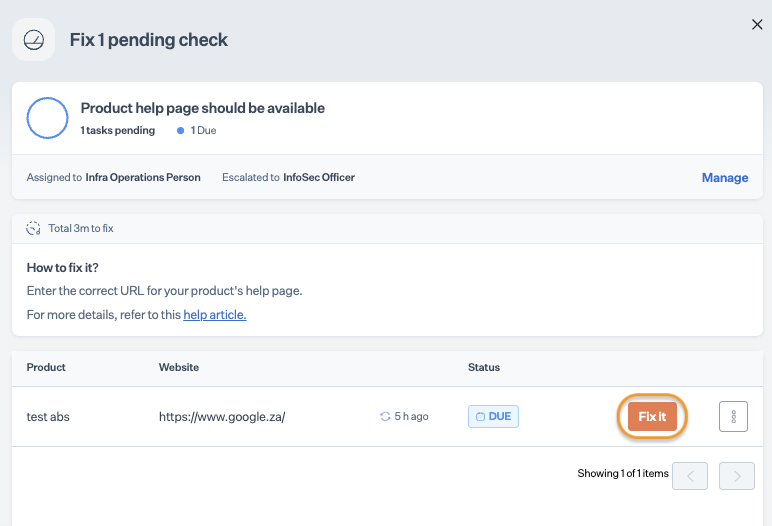This screenshot has width=772, height=526.
Task: Select the test abs product row
Action: tap(387, 417)
